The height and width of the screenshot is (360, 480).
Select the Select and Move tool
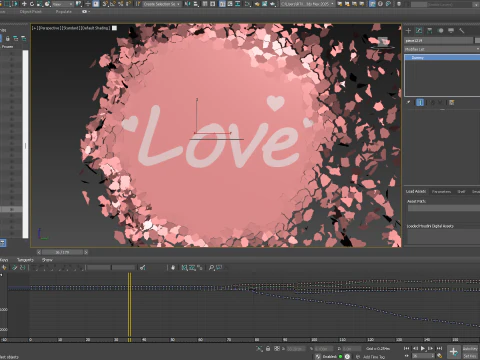24,4
